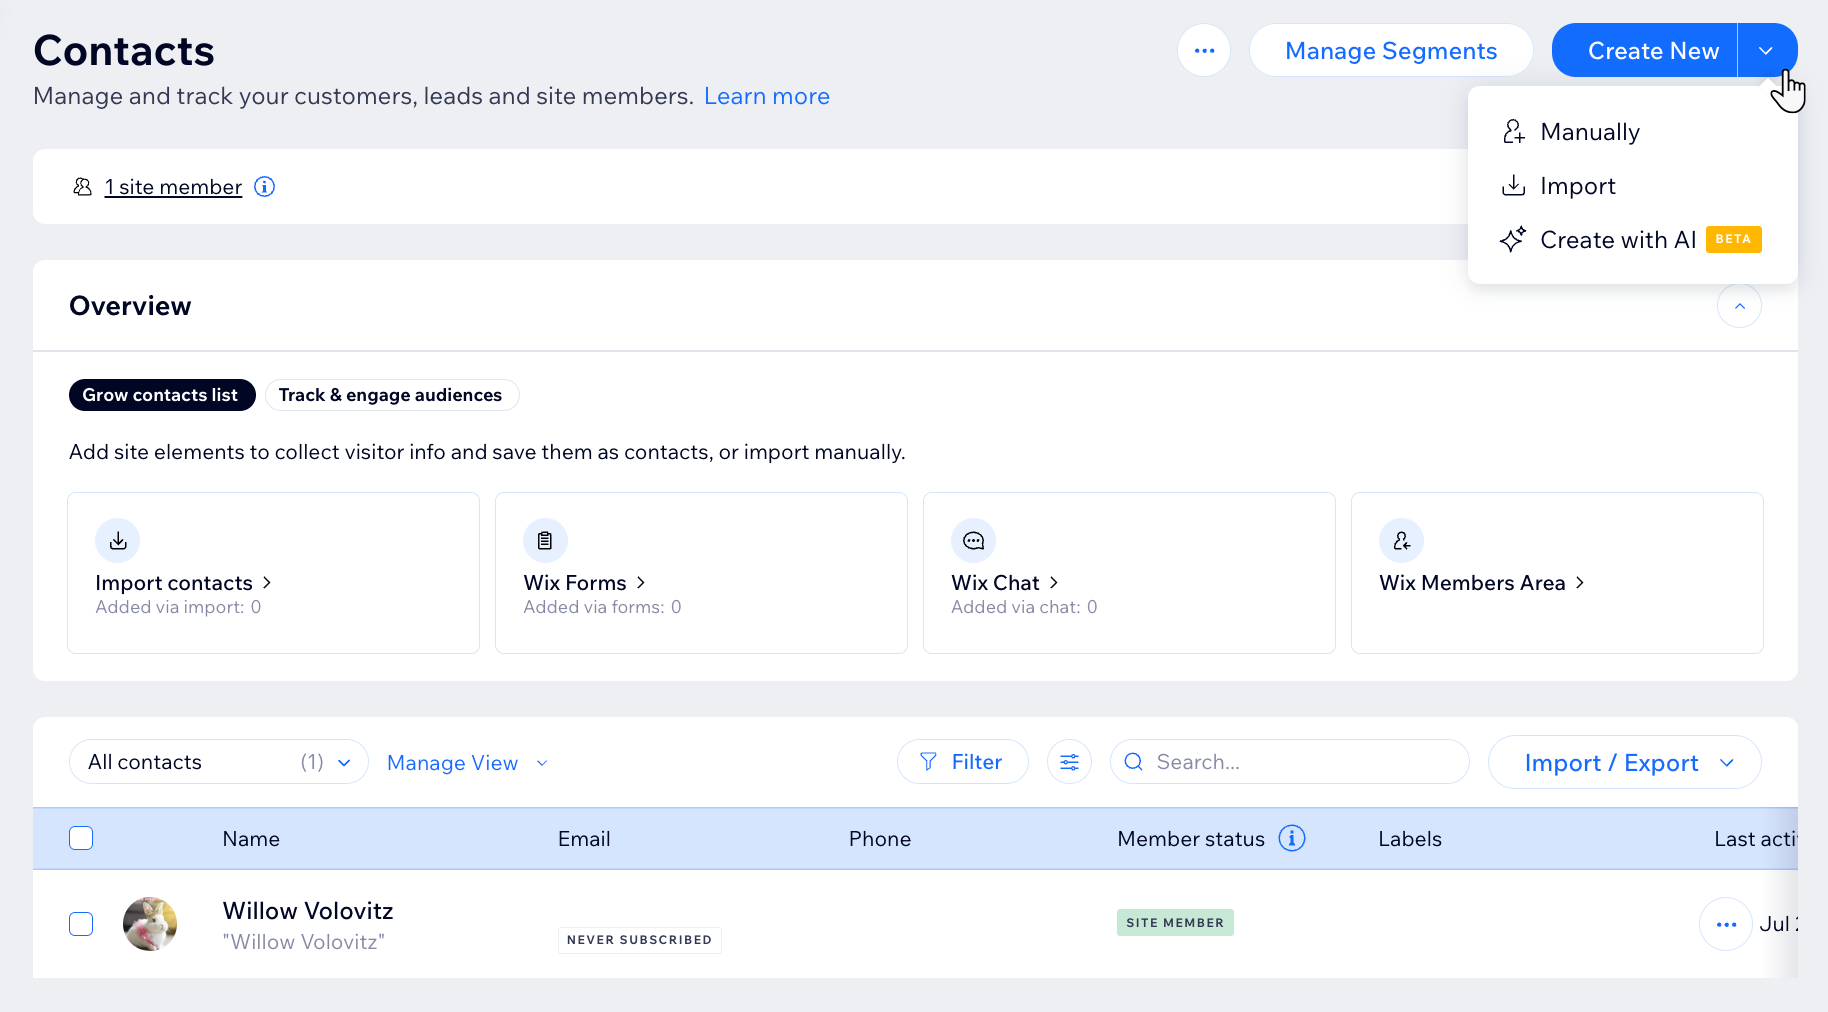1828x1012 pixels.
Task: Select the Grow contacts list tab
Action: (160, 395)
